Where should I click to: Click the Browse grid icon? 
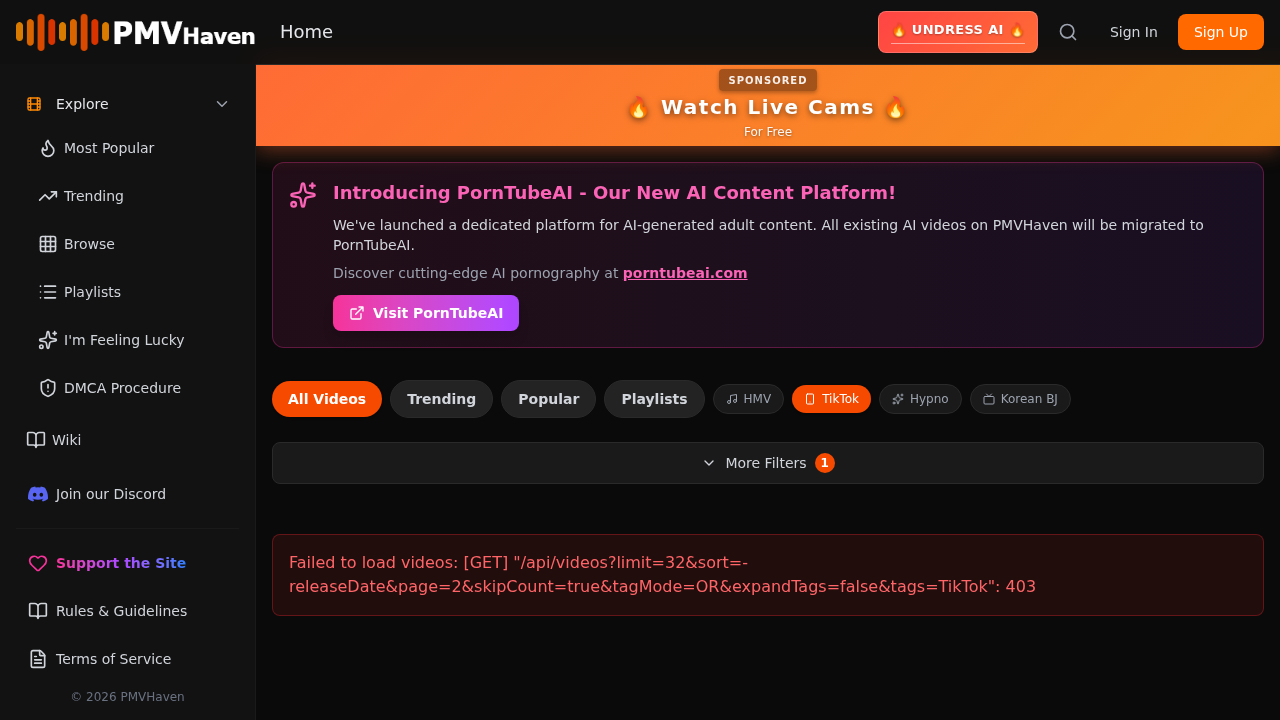(x=48, y=244)
